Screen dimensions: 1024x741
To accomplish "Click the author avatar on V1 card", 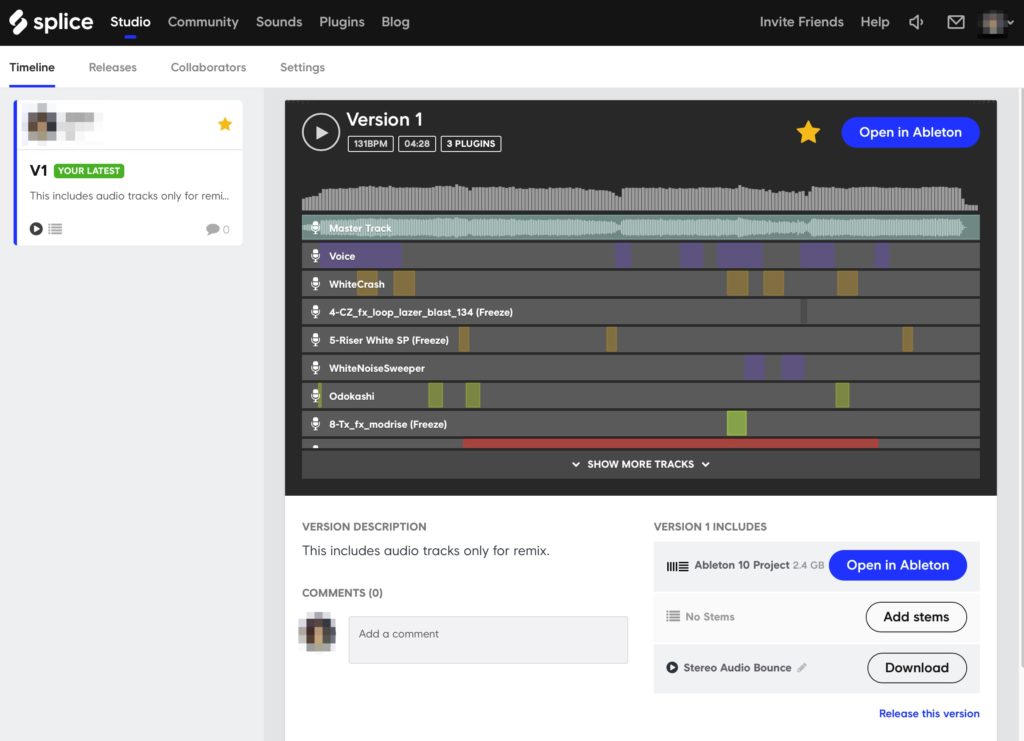I will point(42,123).
